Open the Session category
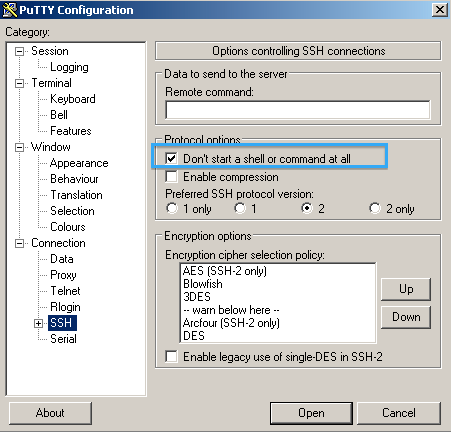Screen dimensions: 451x432 [x=50, y=51]
